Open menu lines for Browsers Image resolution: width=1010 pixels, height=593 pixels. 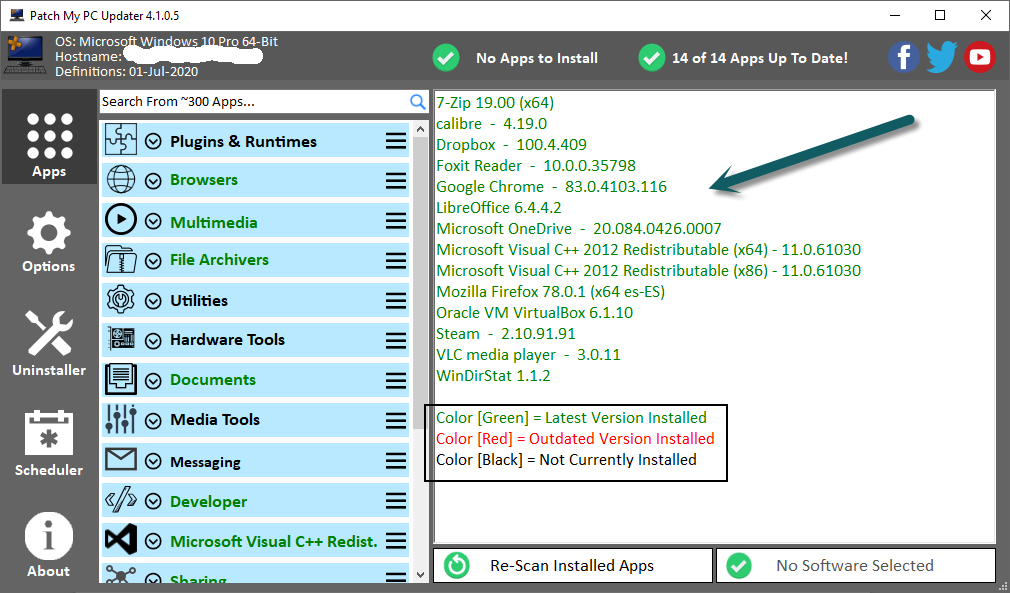[396, 181]
